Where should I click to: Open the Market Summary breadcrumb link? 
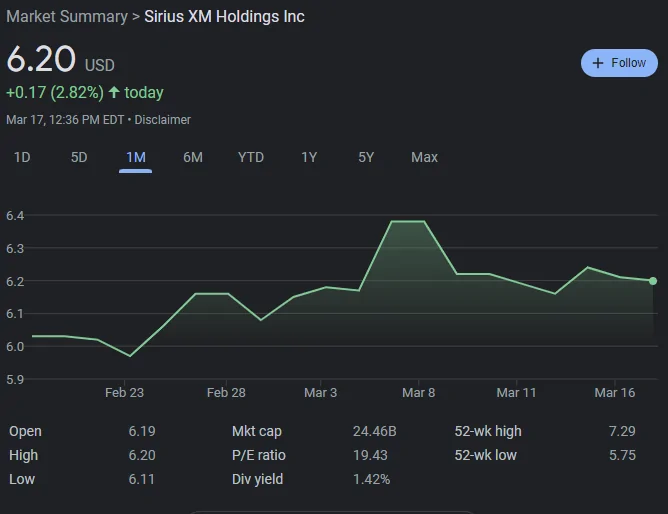[67, 17]
